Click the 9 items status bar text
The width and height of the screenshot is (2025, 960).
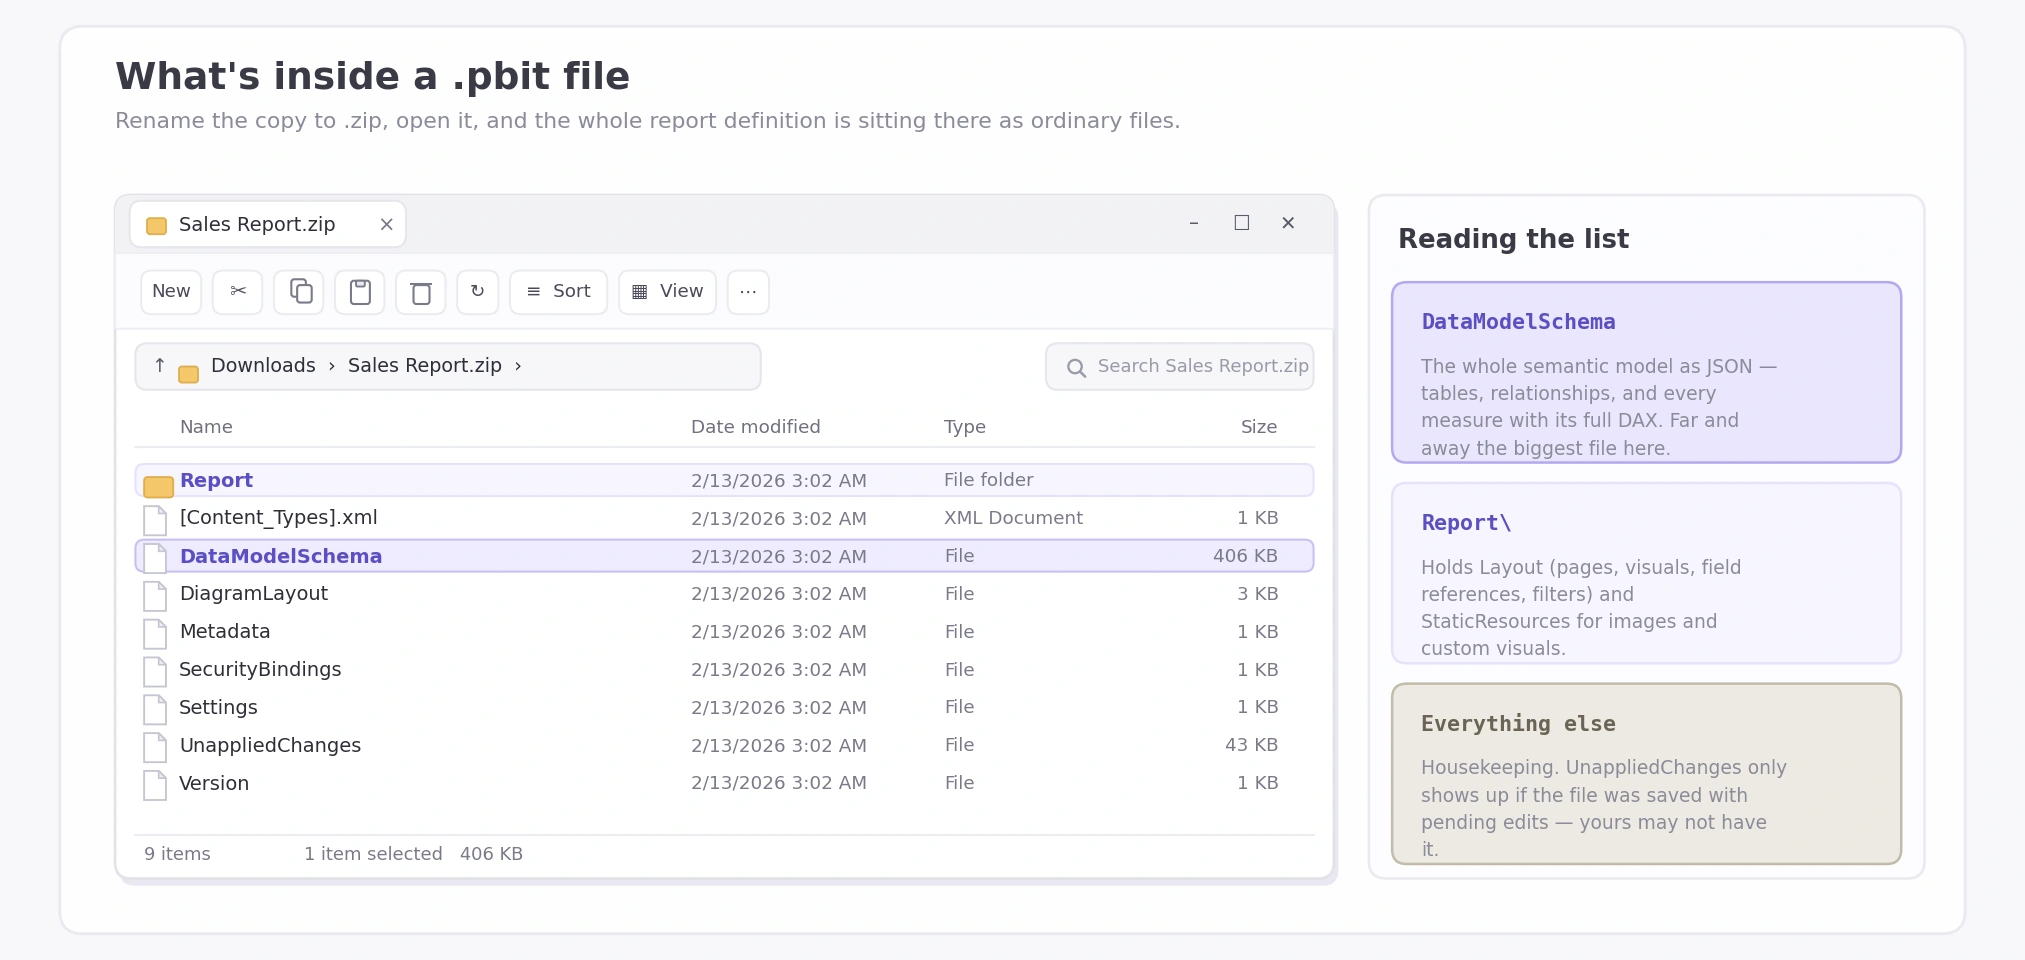coord(177,854)
